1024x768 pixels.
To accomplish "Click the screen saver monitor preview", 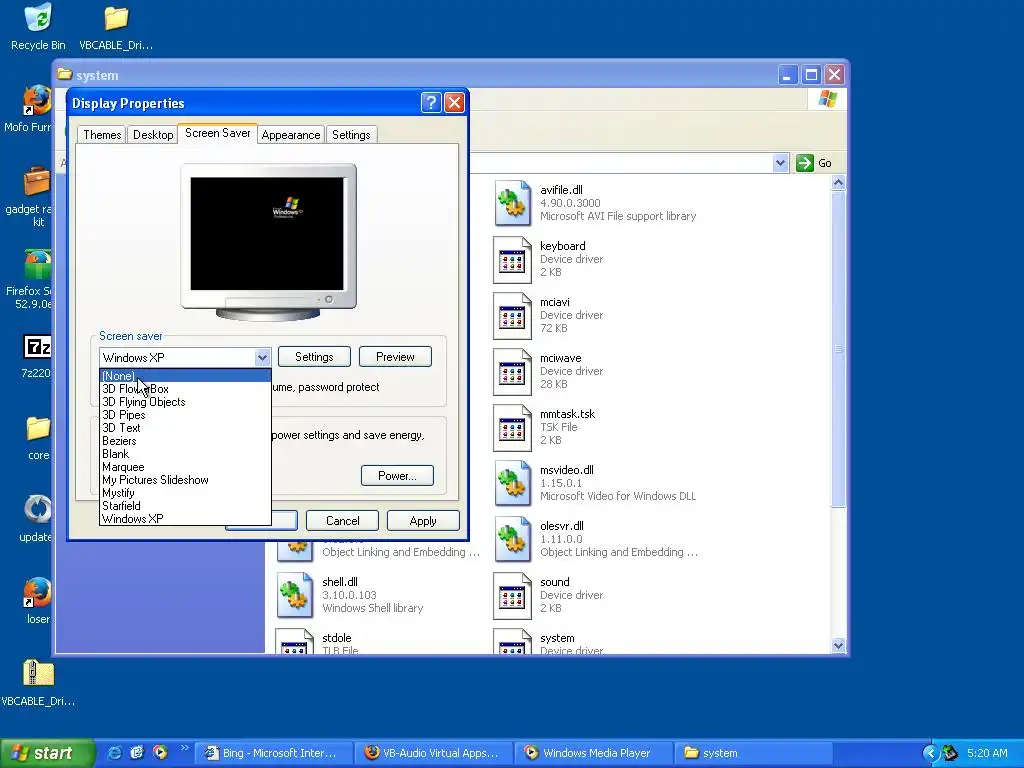I will (x=268, y=242).
